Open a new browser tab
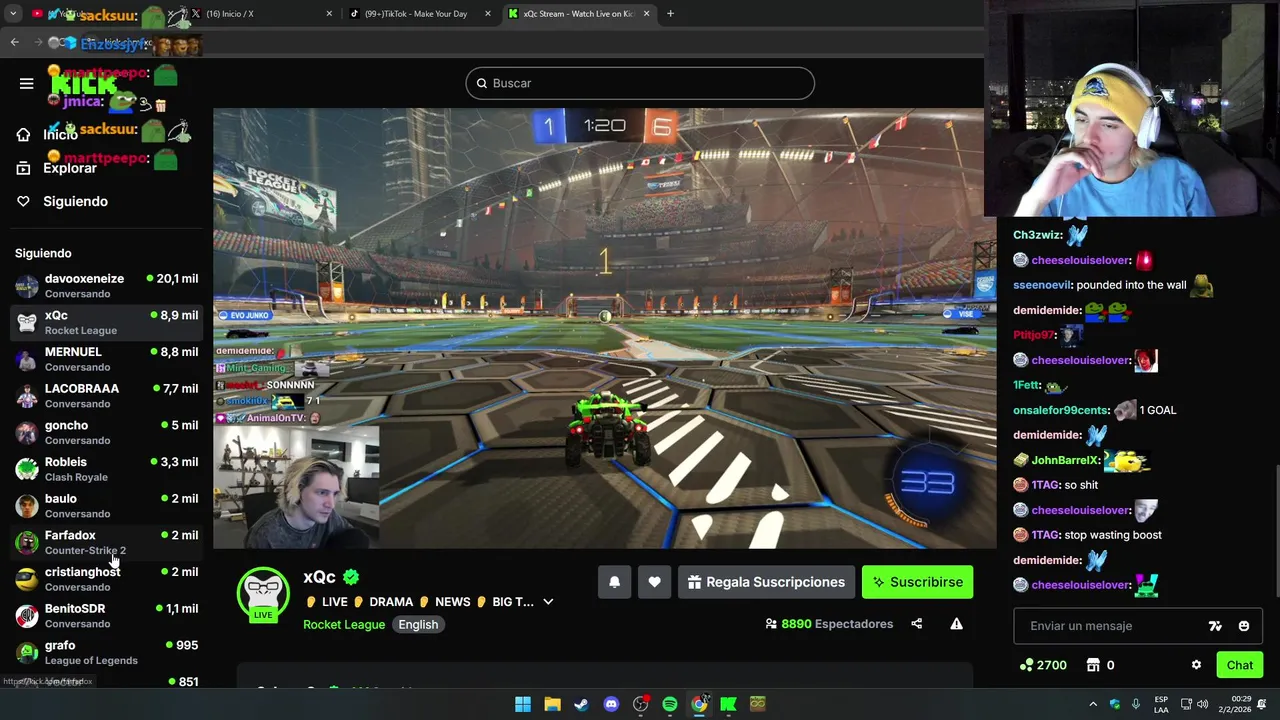 (670, 14)
